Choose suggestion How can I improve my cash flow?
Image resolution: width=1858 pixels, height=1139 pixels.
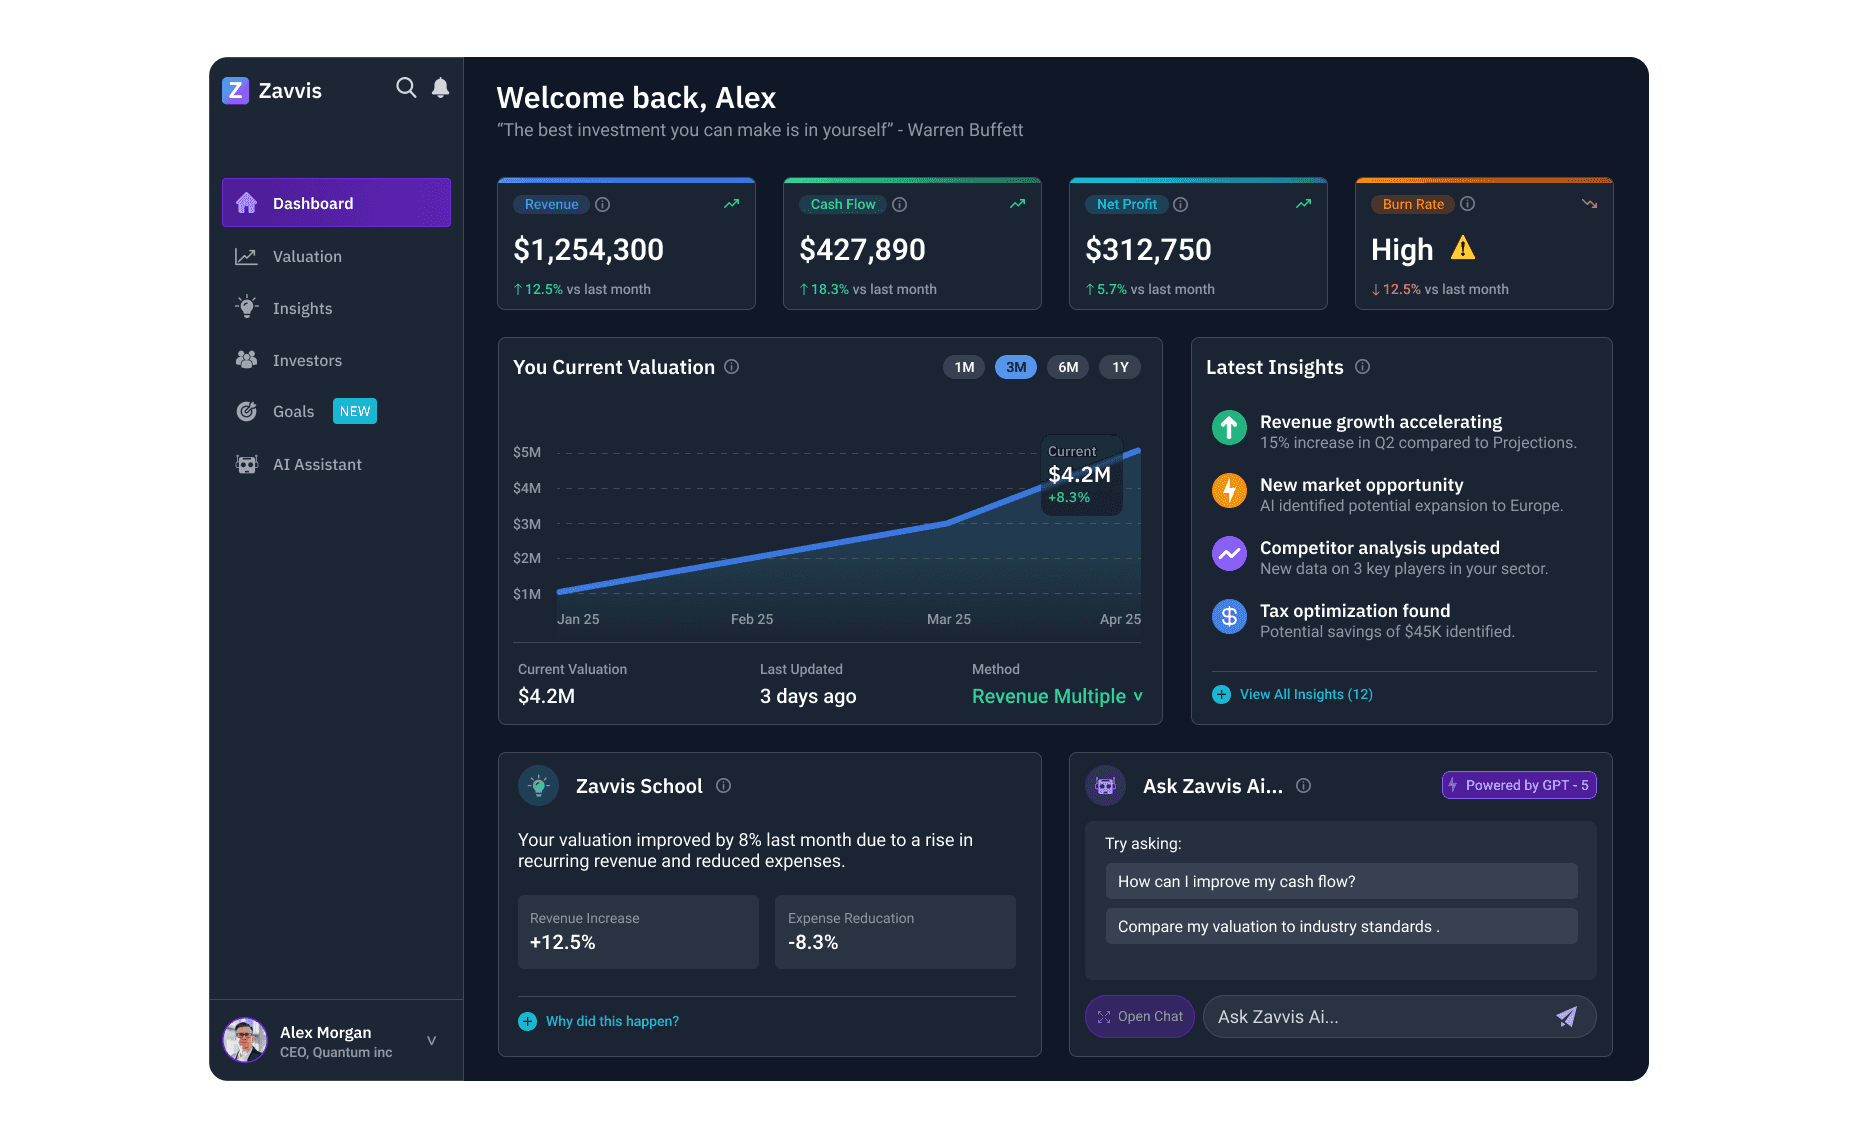(x=1341, y=881)
